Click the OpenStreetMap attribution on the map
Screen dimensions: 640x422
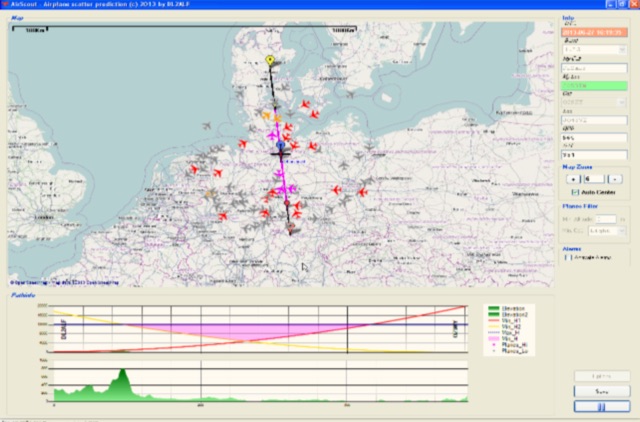pyautogui.click(x=64, y=282)
